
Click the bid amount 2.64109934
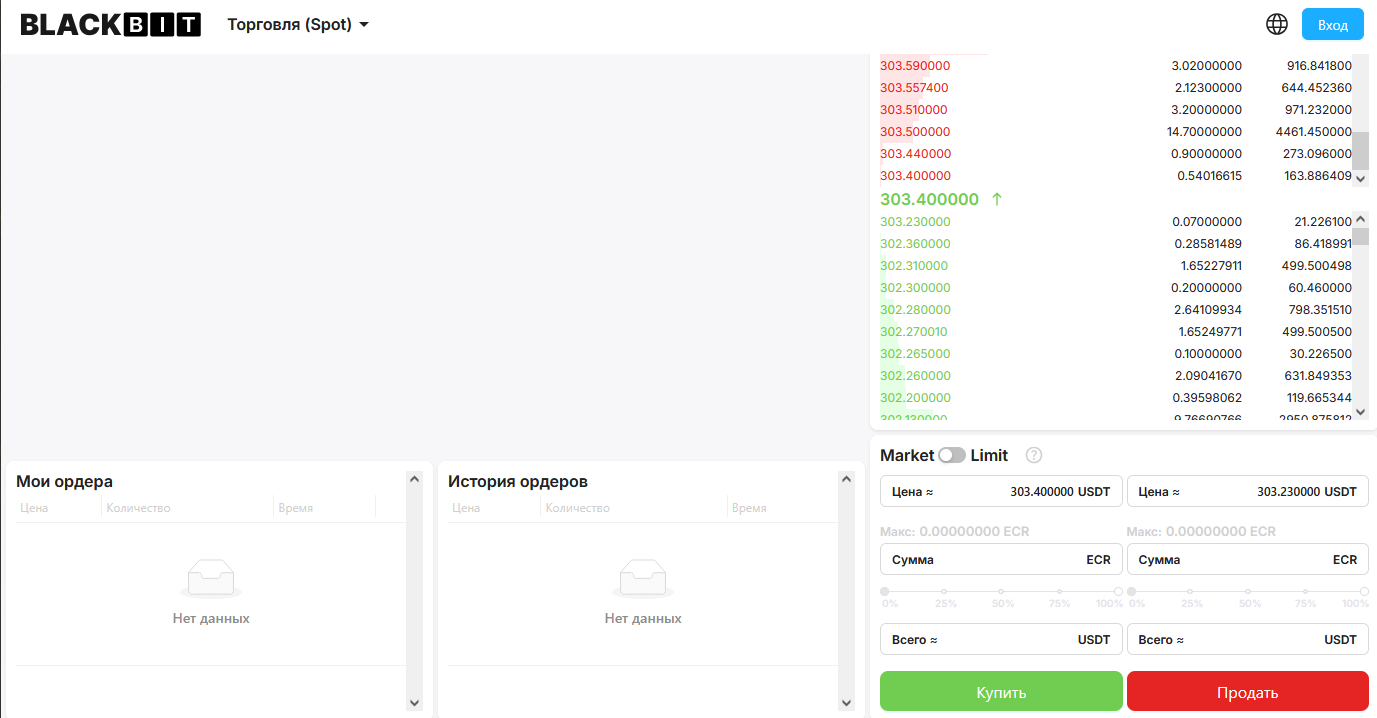pos(1207,310)
